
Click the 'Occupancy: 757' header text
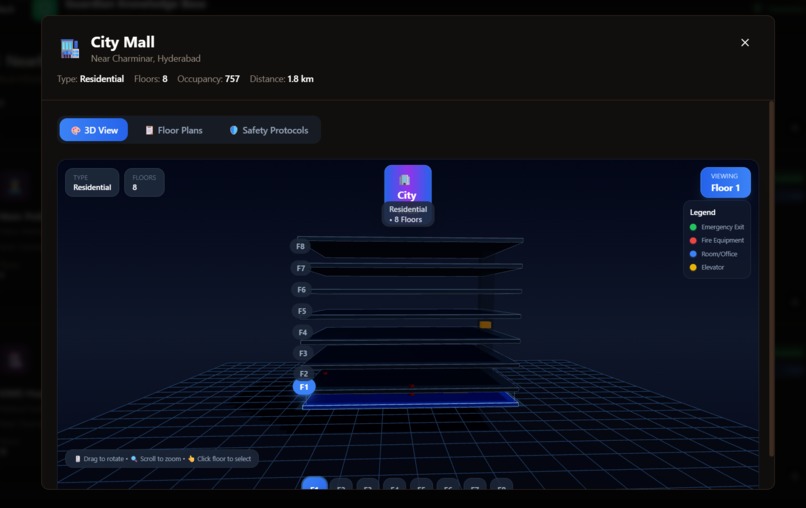click(208, 79)
